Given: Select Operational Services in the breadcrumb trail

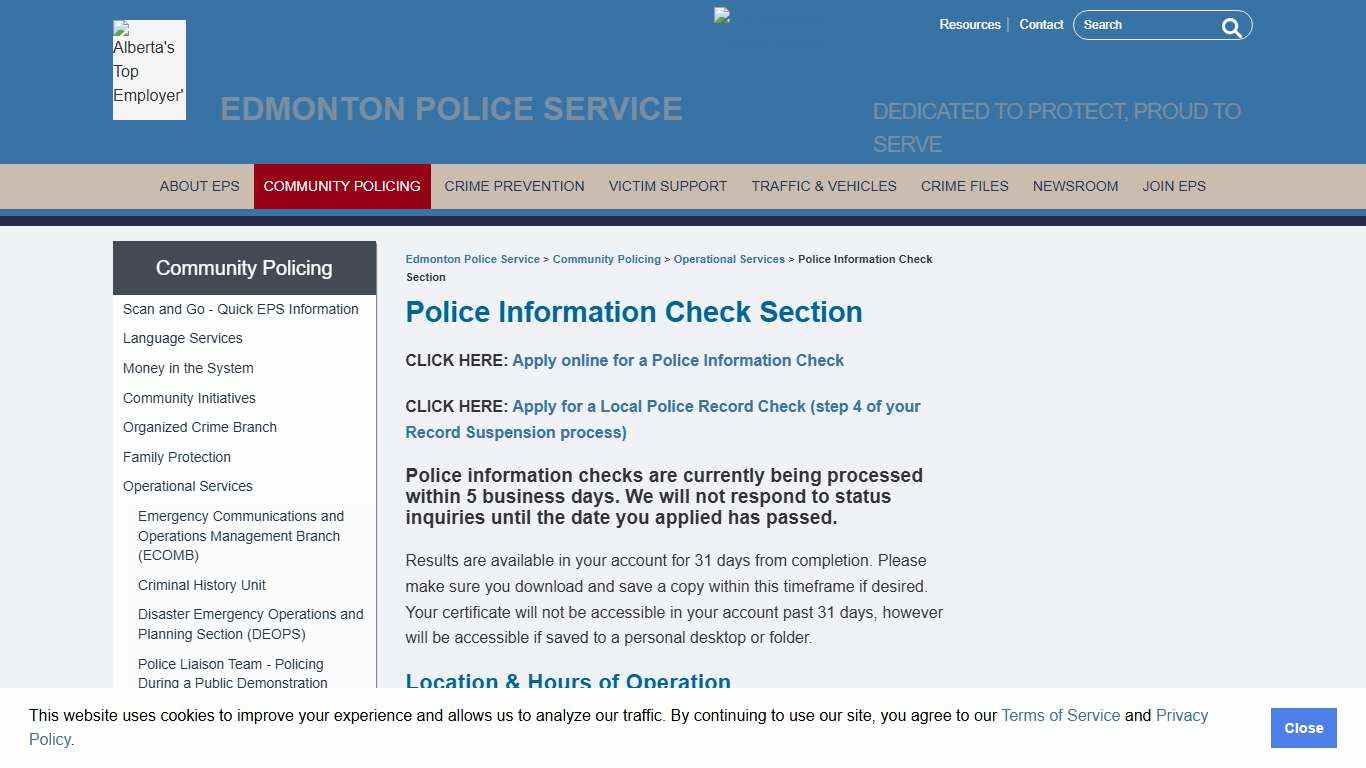Looking at the screenshot, I should (729, 259).
